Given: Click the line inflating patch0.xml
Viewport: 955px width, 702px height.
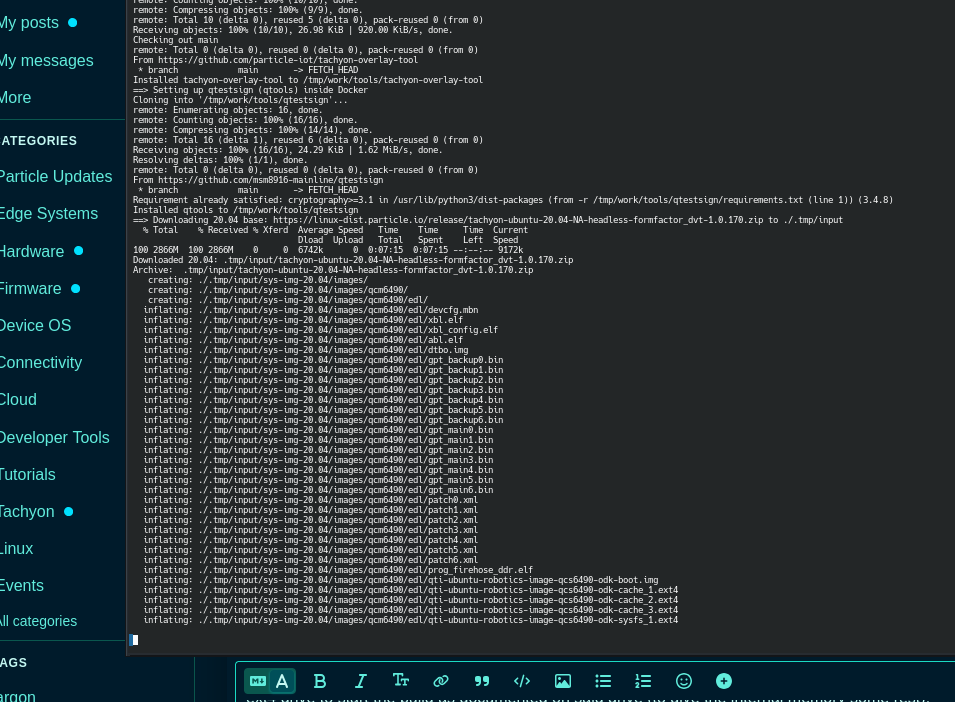Looking at the screenshot, I should 311,500.
